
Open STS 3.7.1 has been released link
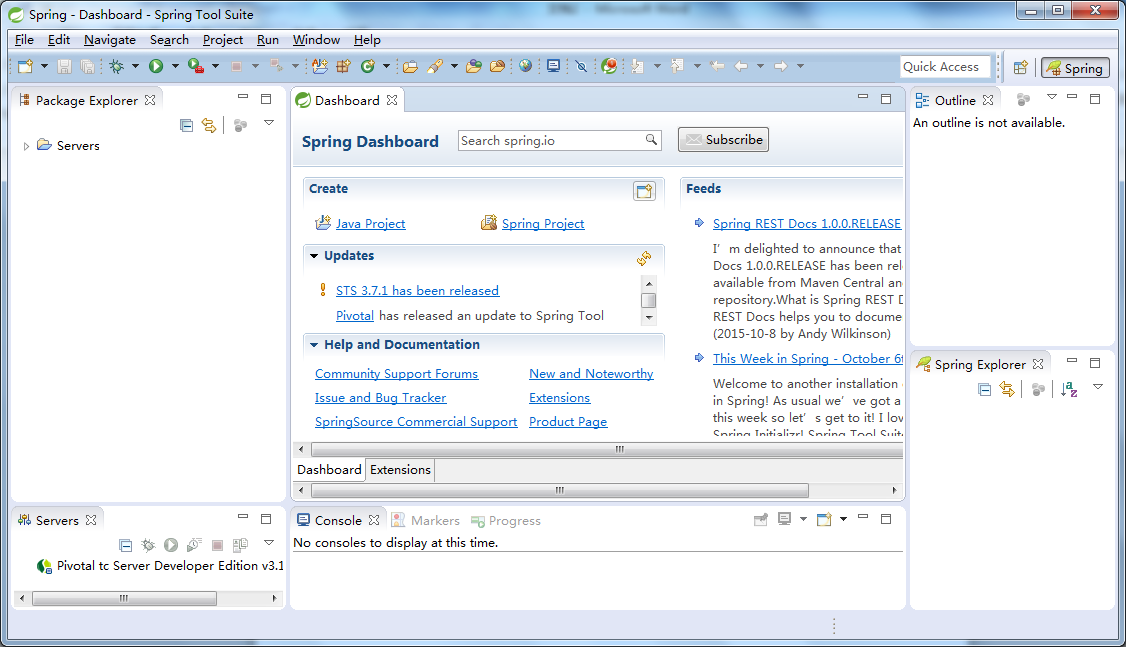click(x=417, y=290)
